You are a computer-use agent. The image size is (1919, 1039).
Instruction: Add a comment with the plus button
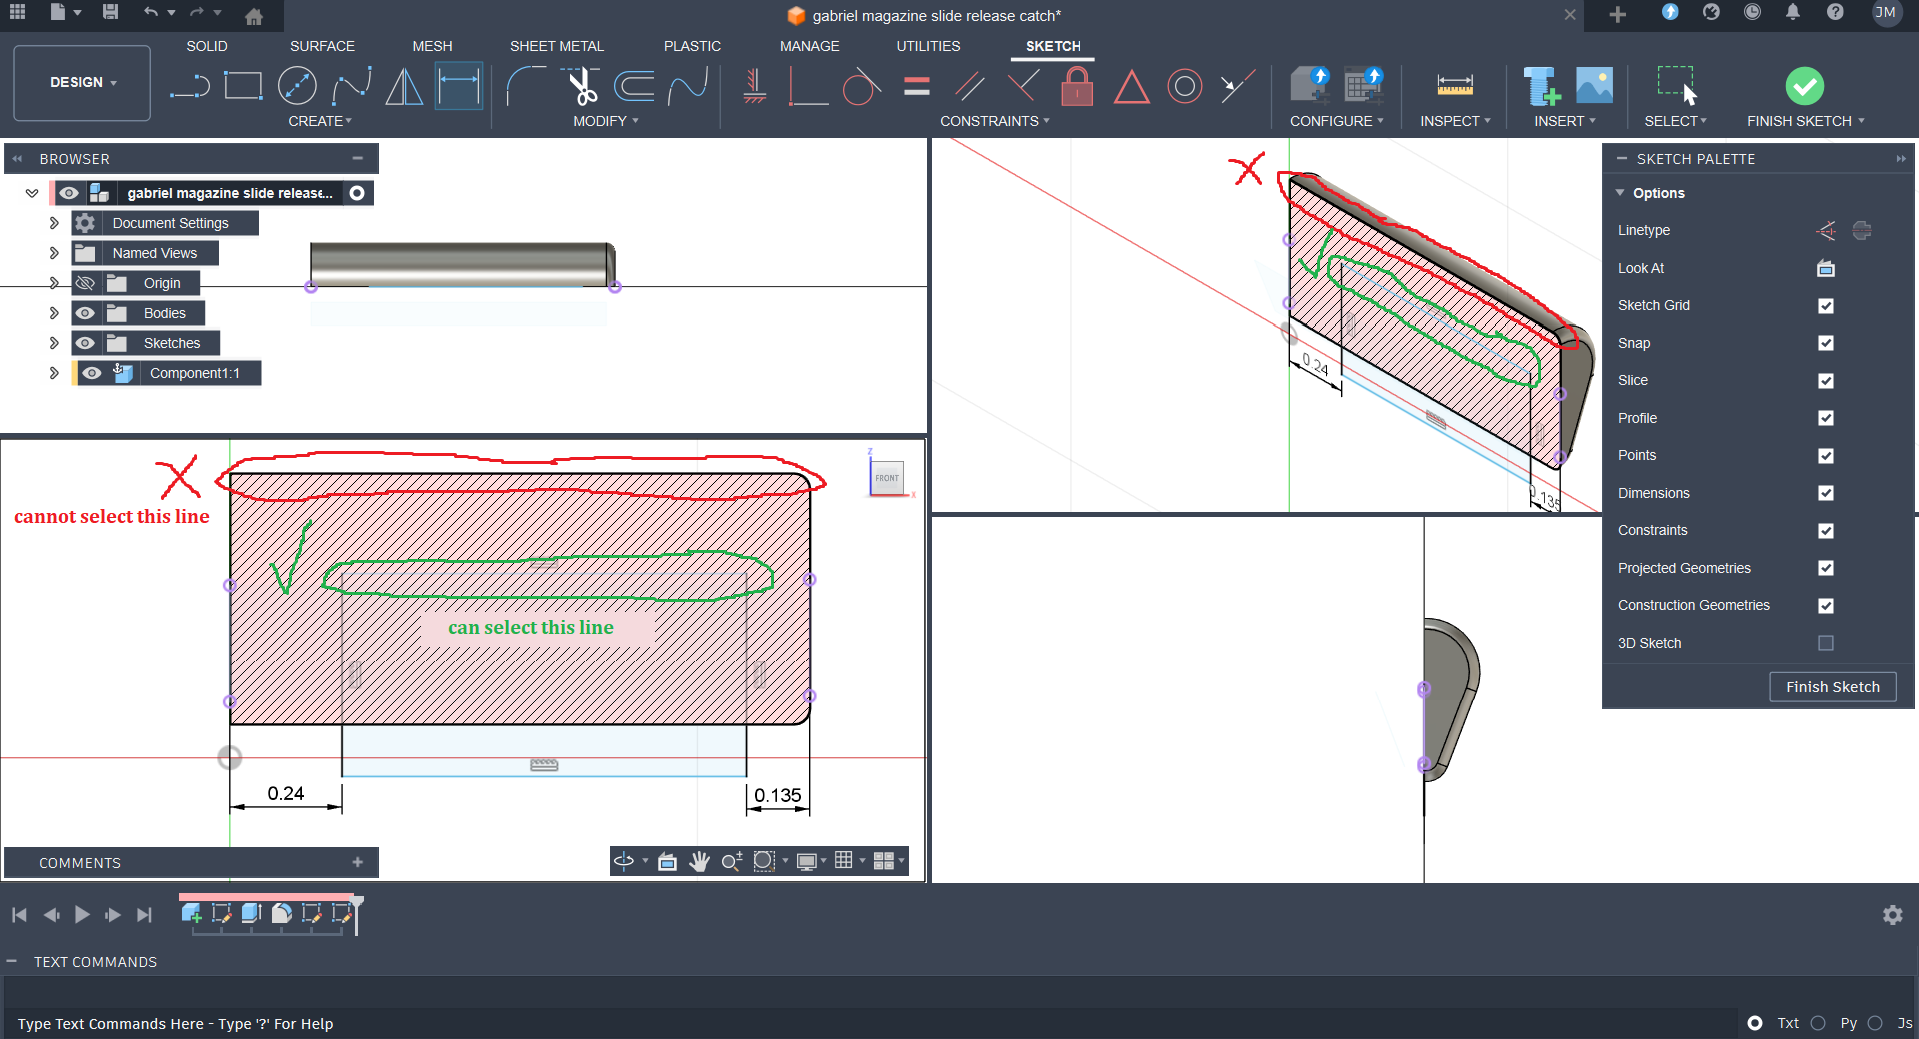[x=357, y=862]
